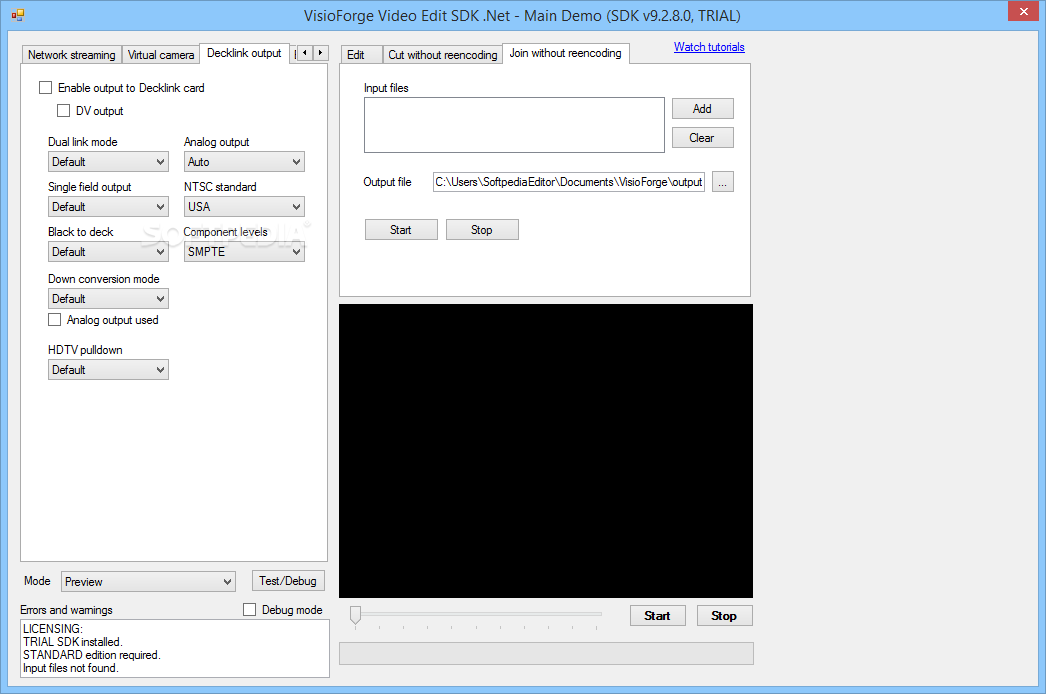The image size is (1046, 694).
Task: Click the Output file path field
Action: 568,182
